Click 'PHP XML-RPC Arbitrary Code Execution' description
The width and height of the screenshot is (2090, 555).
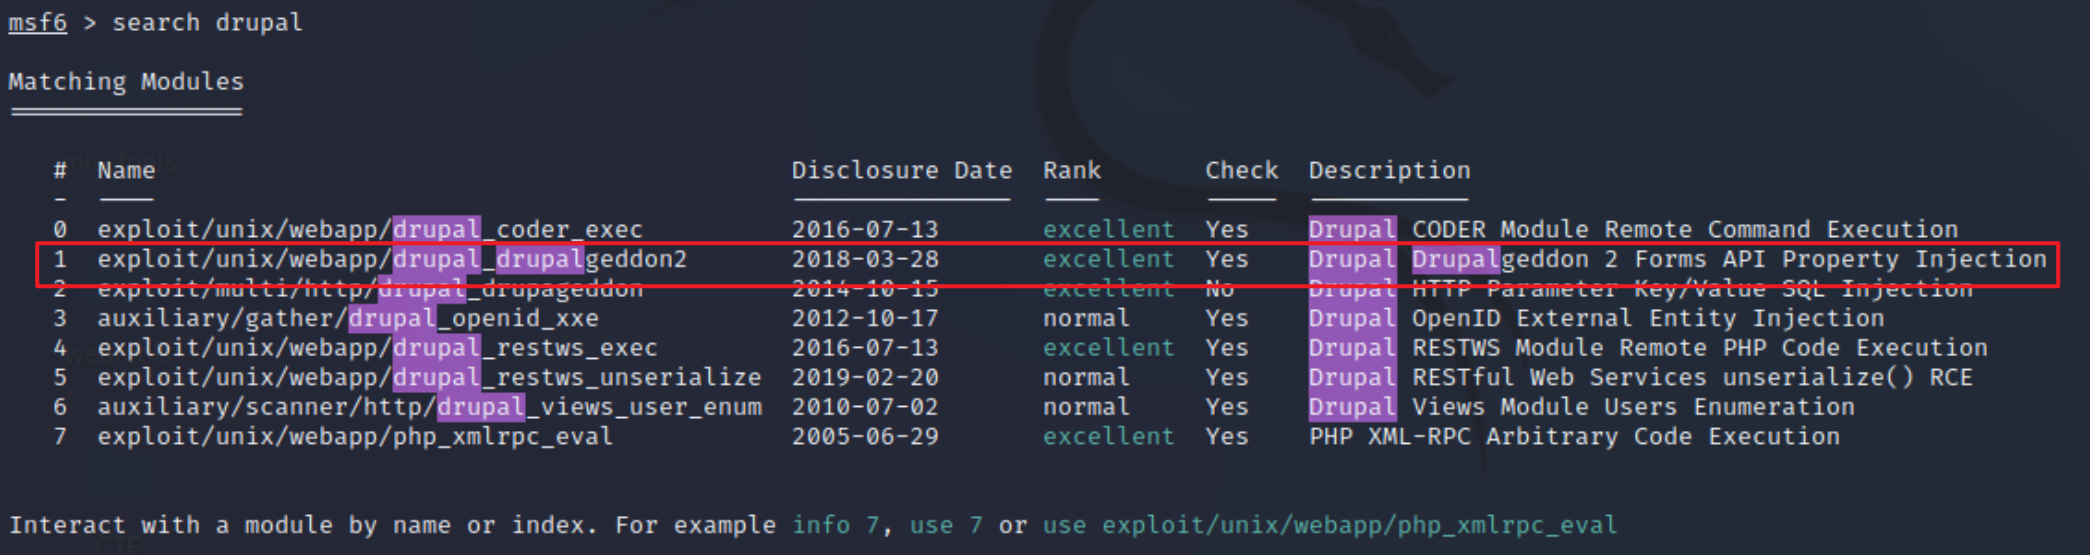click(1574, 436)
